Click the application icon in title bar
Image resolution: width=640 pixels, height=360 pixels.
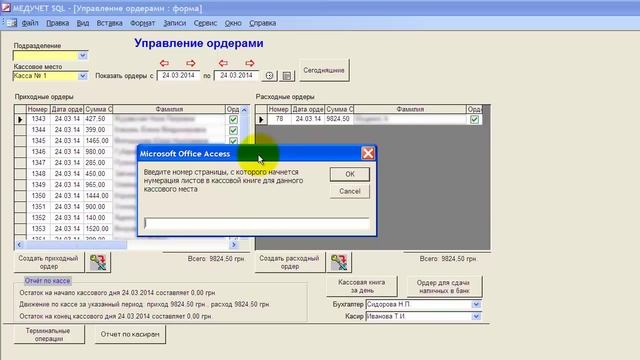click(6, 8)
